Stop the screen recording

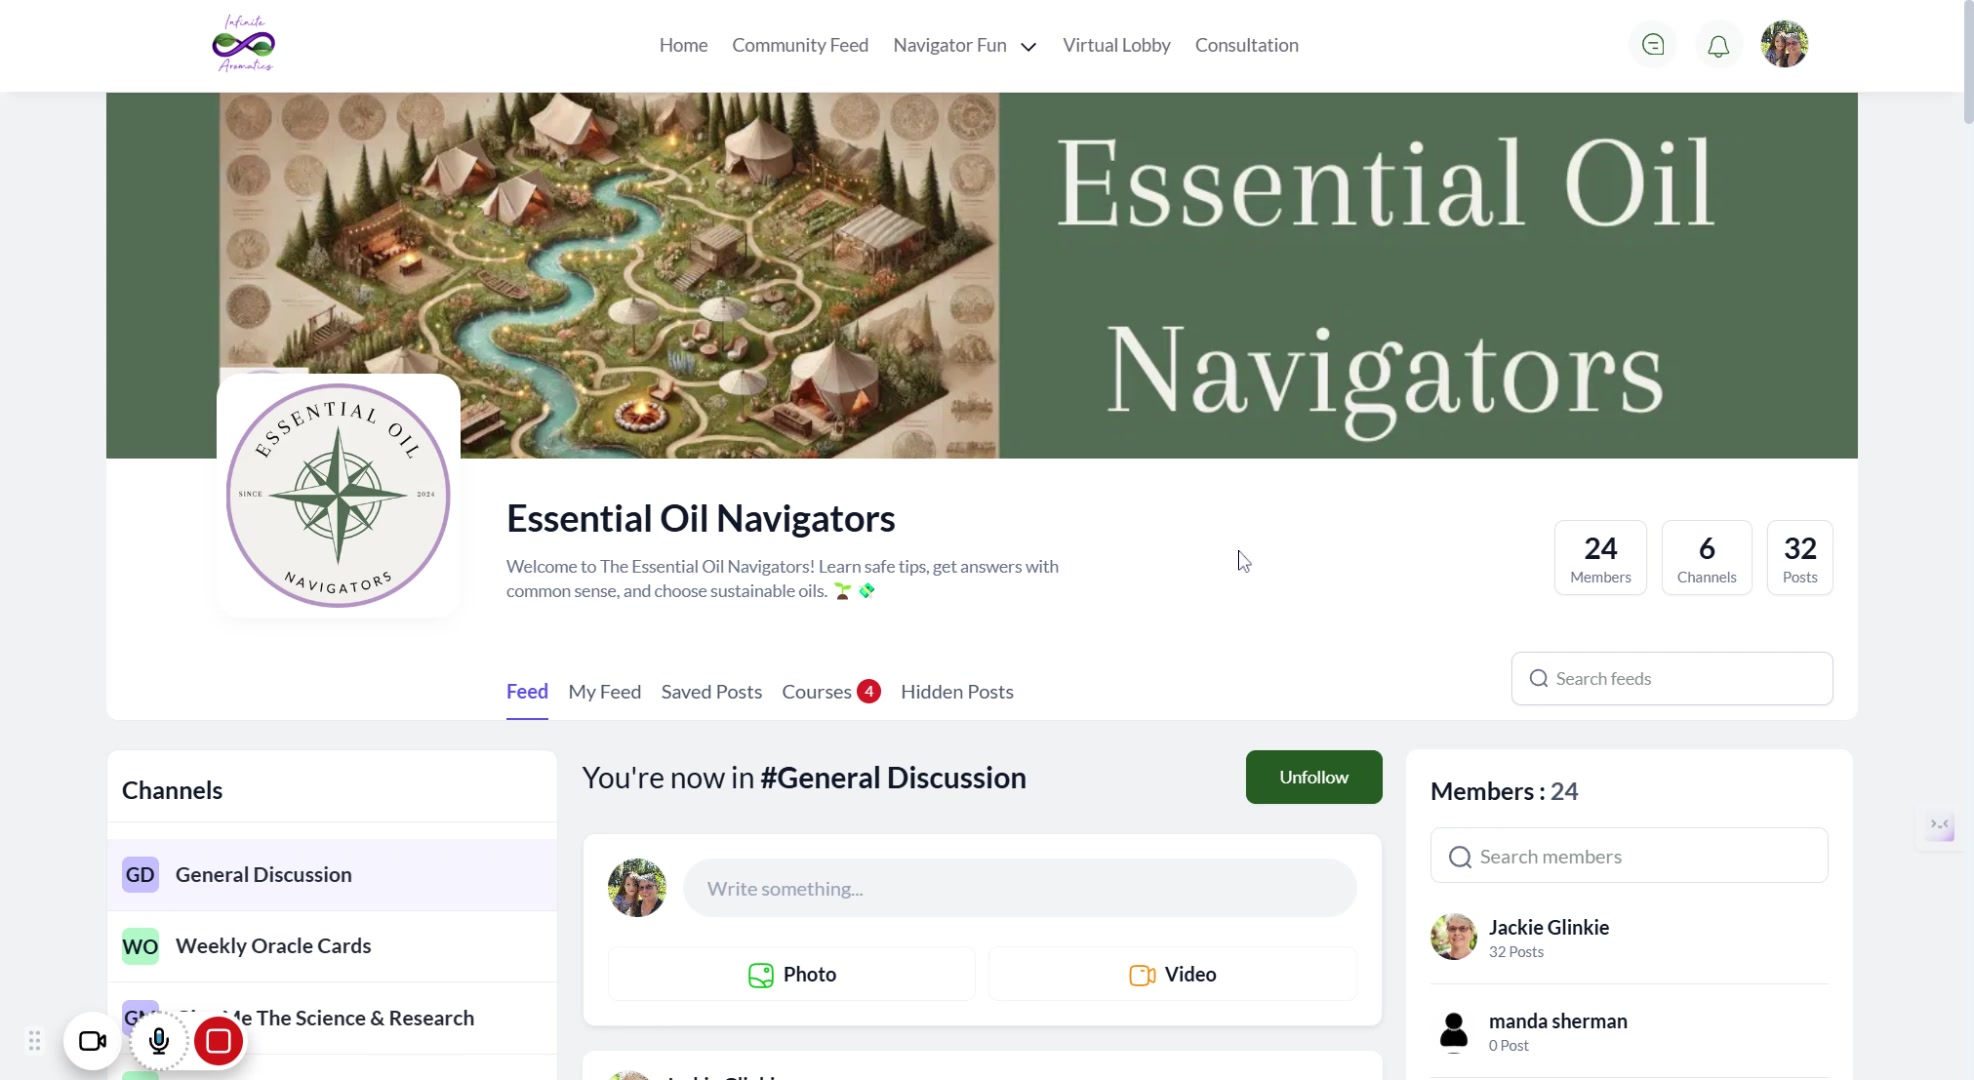coord(219,1042)
